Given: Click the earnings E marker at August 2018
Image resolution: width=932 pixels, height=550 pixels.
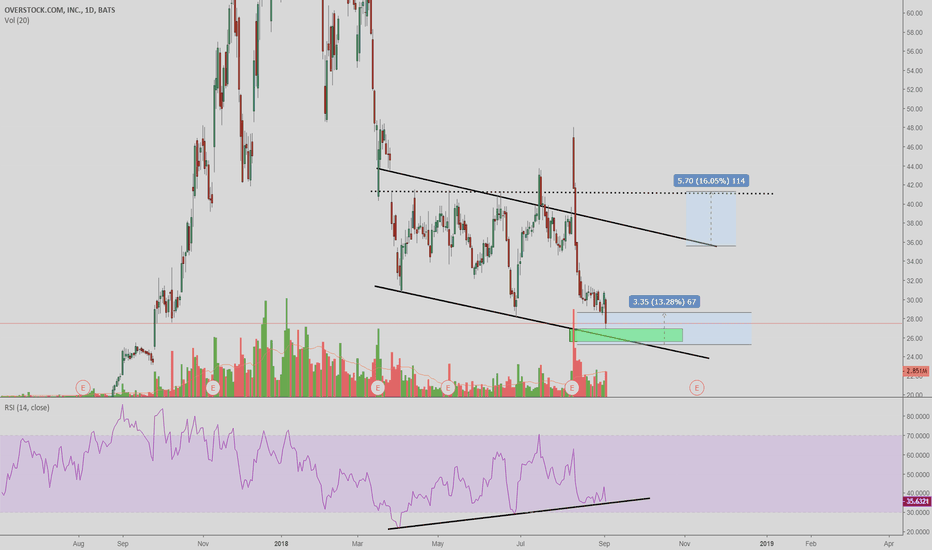Looking at the screenshot, I should [571, 388].
